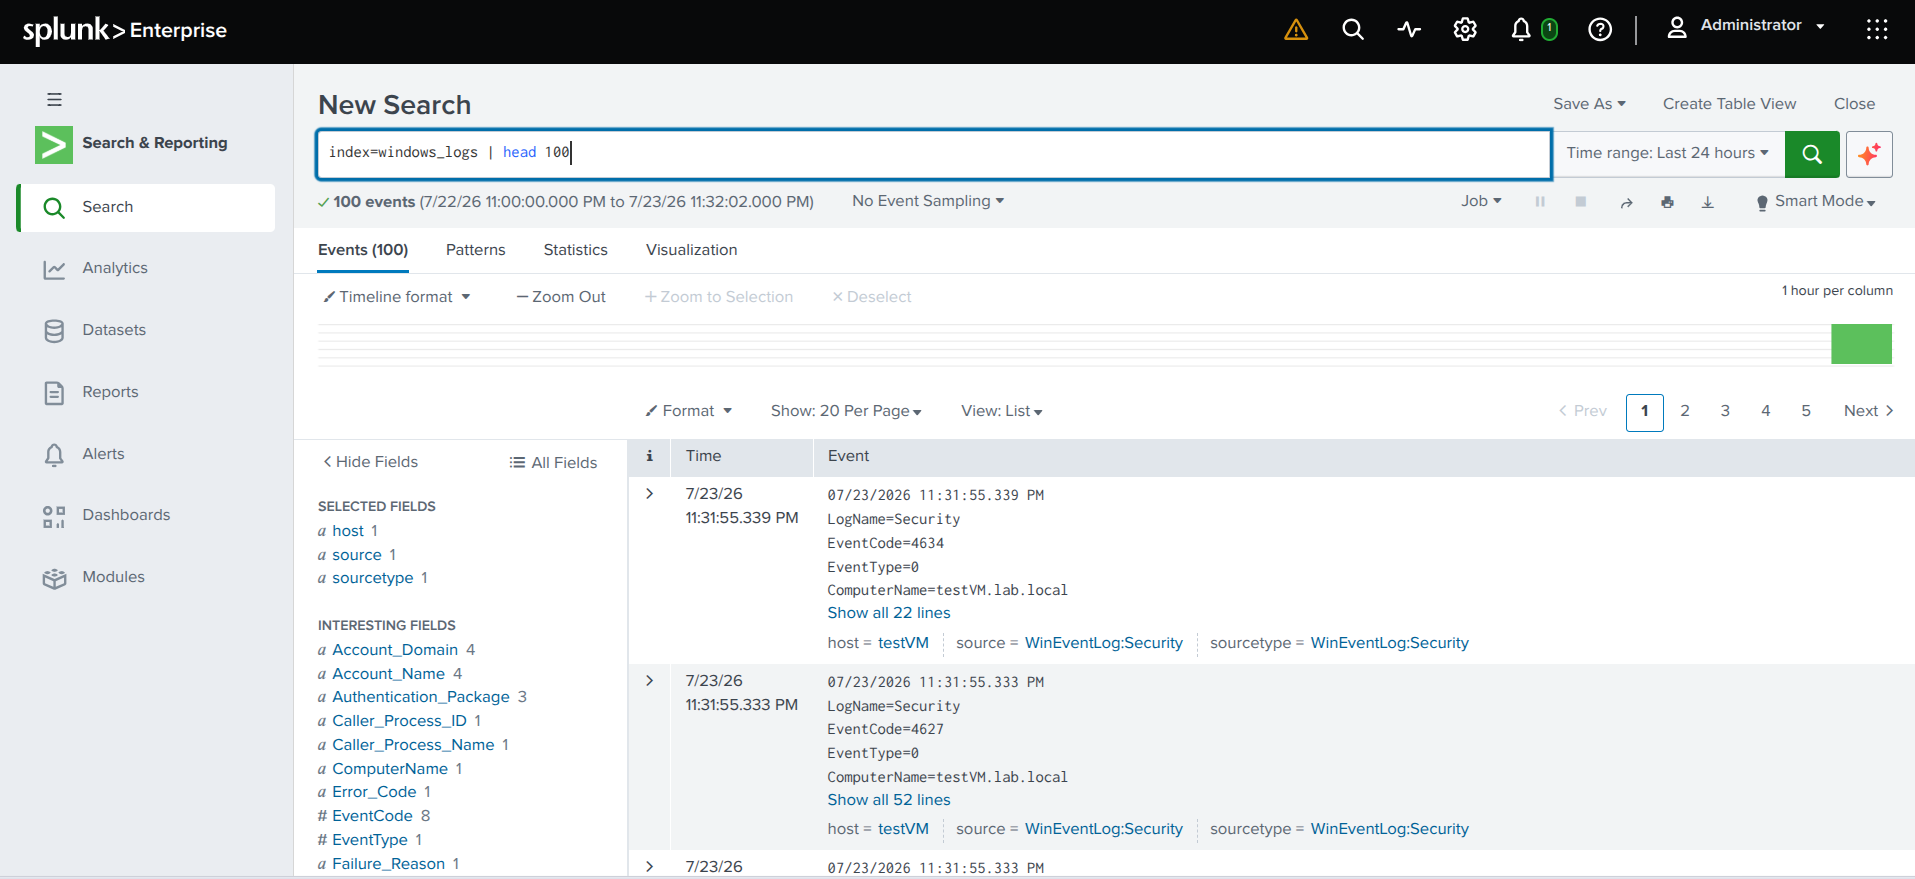Viewport: 1915px width, 879px height.
Task: Click Create Table View
Action: click(x=1730, y=104)
